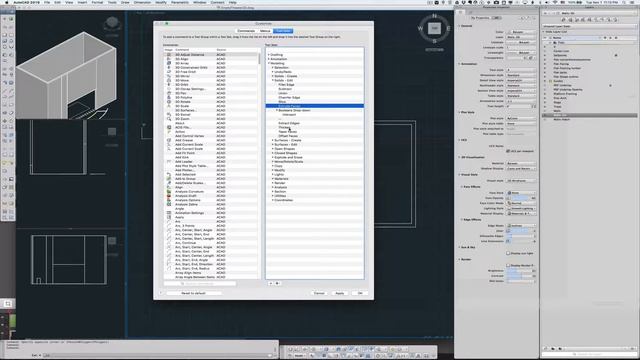Screen dimensions: 640x360
Task: Click the Analysis Draft command icon
Action: (169, 196)
